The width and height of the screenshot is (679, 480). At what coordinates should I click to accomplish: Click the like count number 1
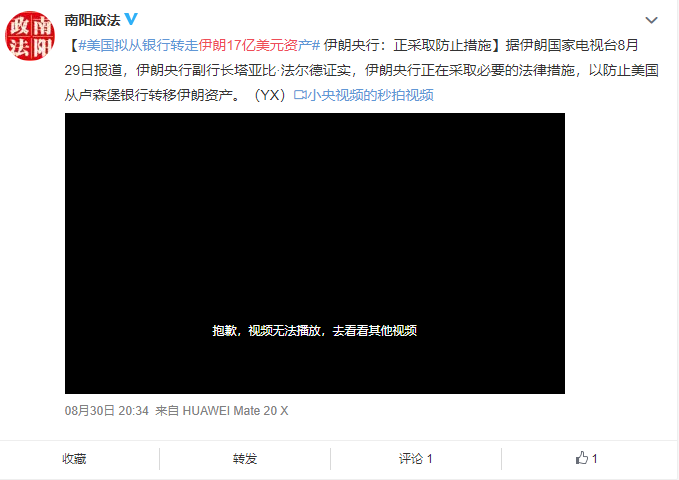pos(595,459)
